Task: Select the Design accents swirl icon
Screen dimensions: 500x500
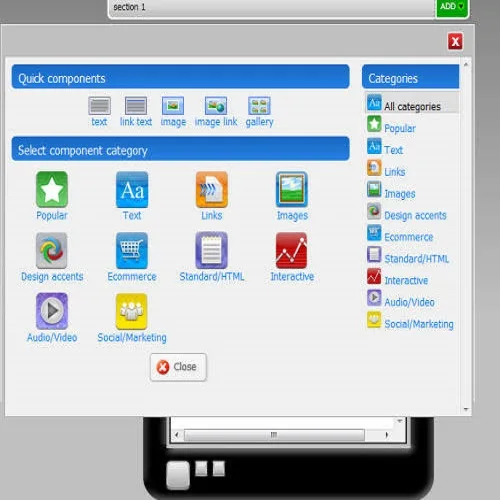Action: pos(52,251)
